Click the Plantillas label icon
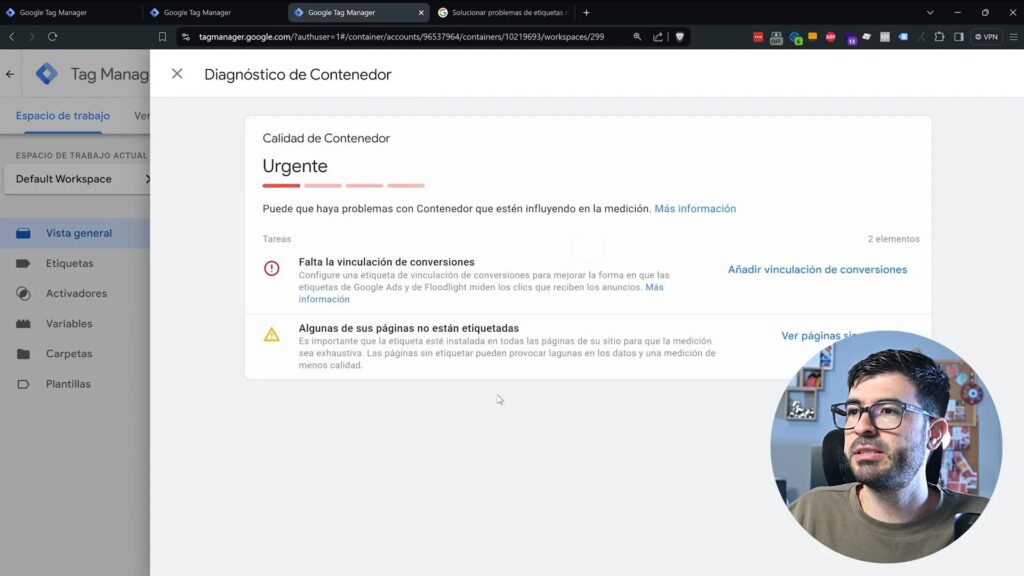Screen dimensions: 1024x576 (x=24, y=384)
